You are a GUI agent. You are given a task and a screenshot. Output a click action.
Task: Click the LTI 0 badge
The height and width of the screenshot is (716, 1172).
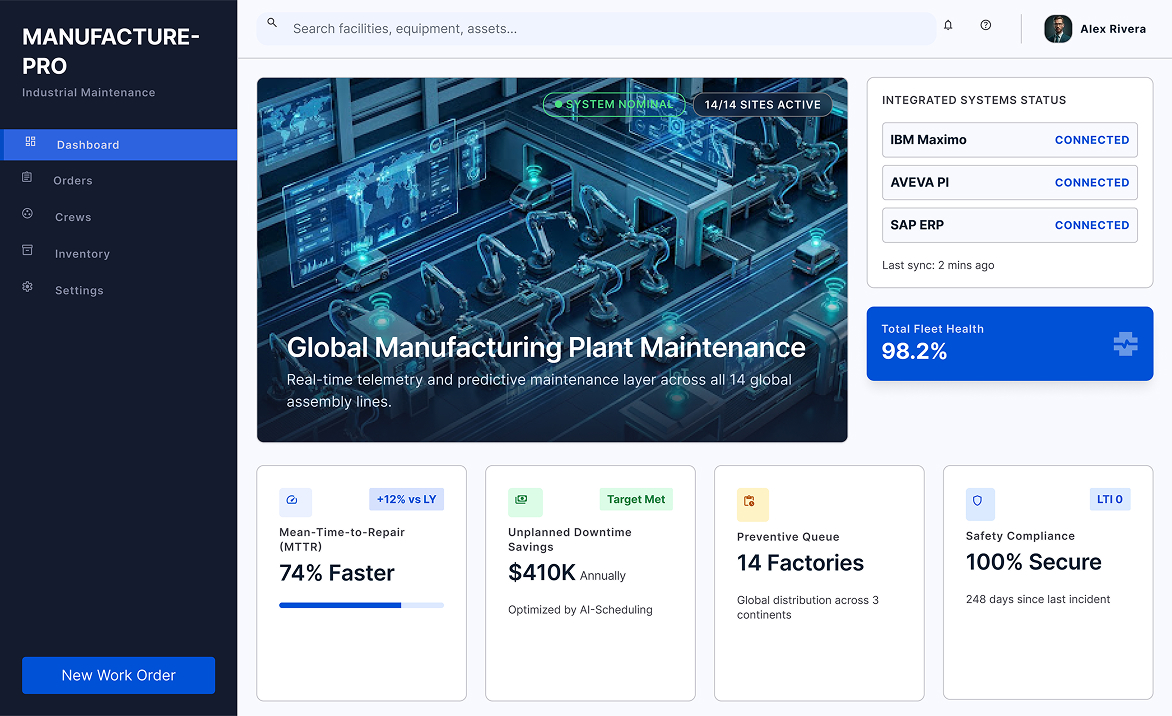tap(1110, 499)
